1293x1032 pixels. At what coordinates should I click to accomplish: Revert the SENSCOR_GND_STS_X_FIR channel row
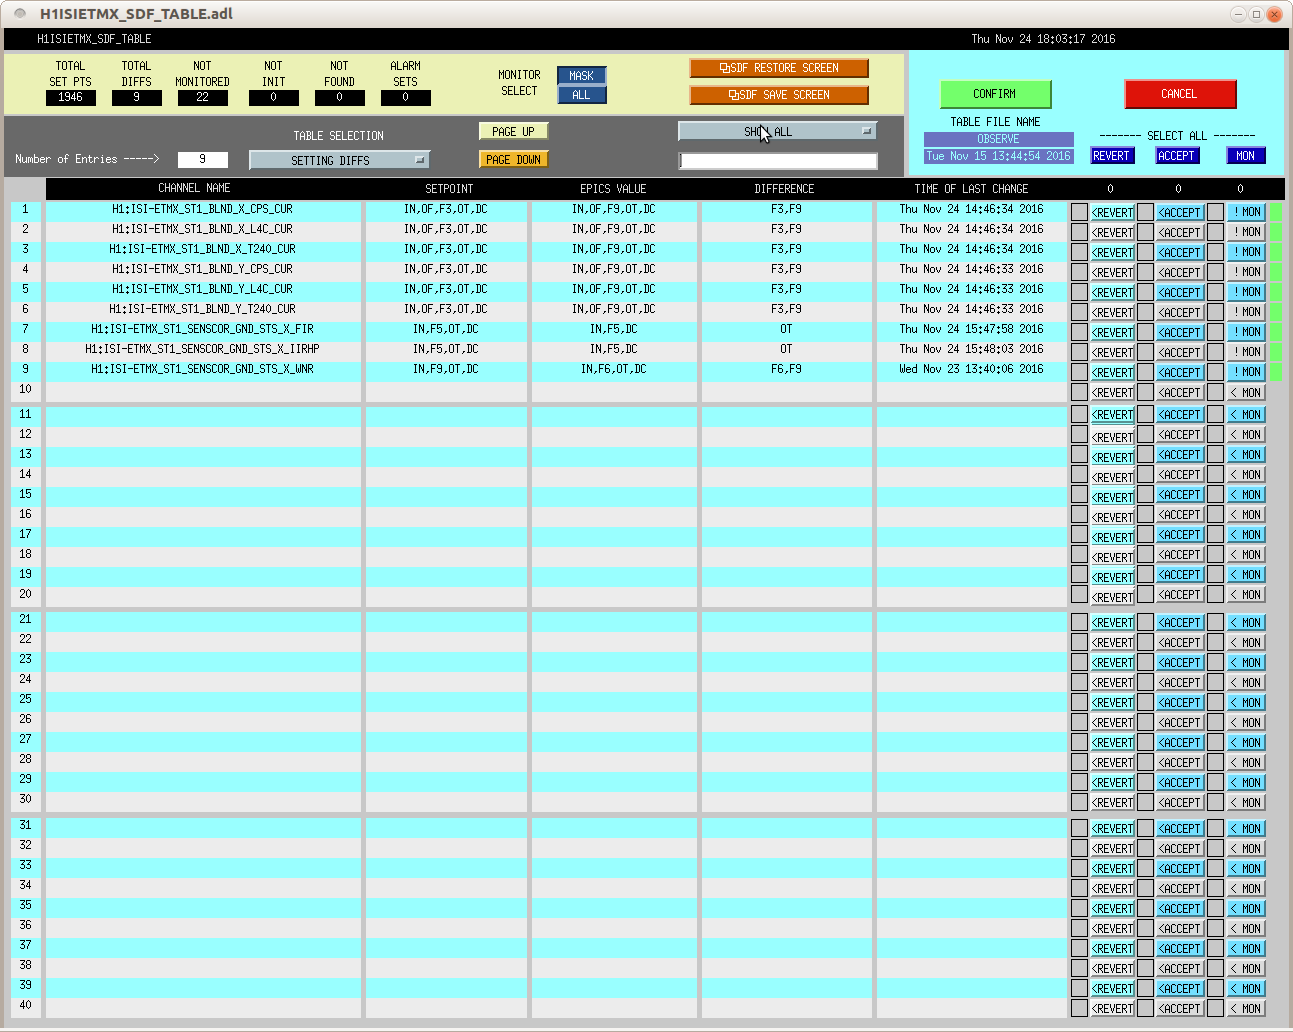[x=1113, y=332]
